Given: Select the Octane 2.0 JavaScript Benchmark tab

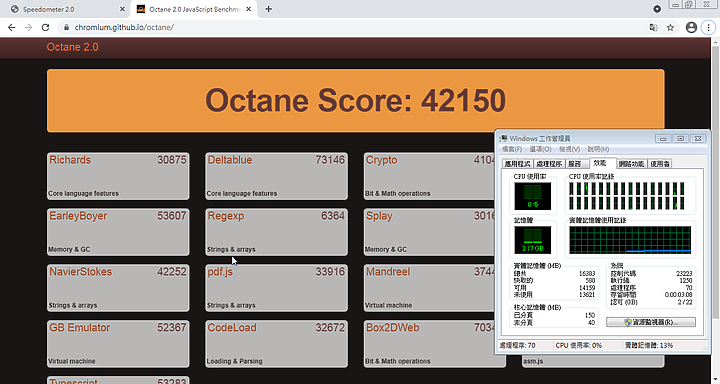Looking at the screenshot, I should tap(193, 9).
